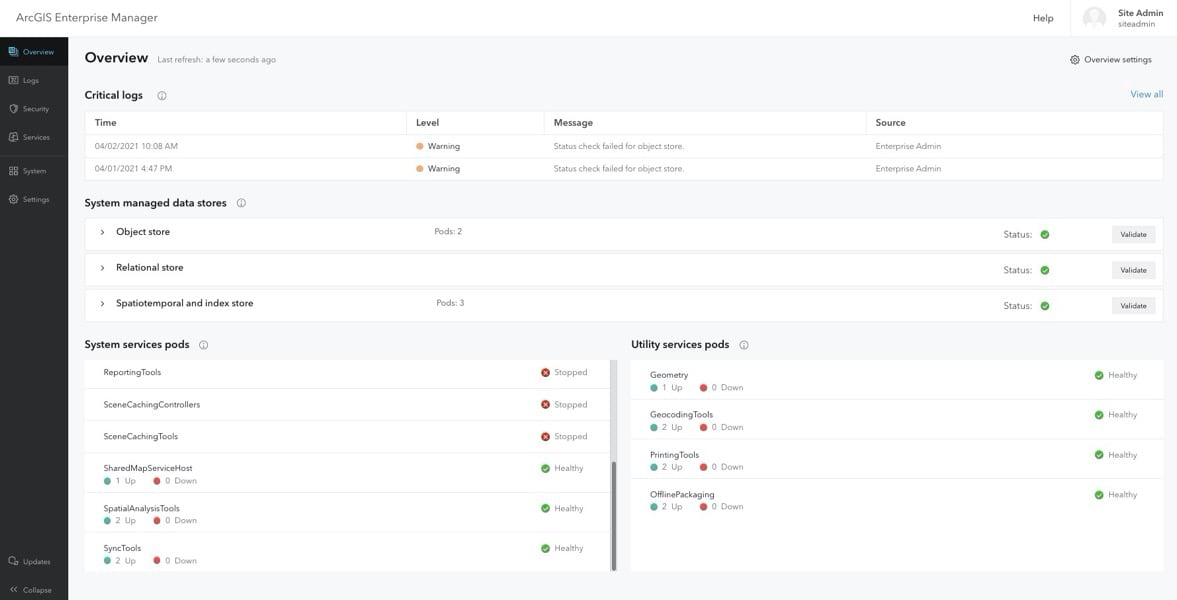Viewport: 1177px width, 600px height.
Task: Click SpatialAnalysisTools healthy check icon
Action: (546, 508)
